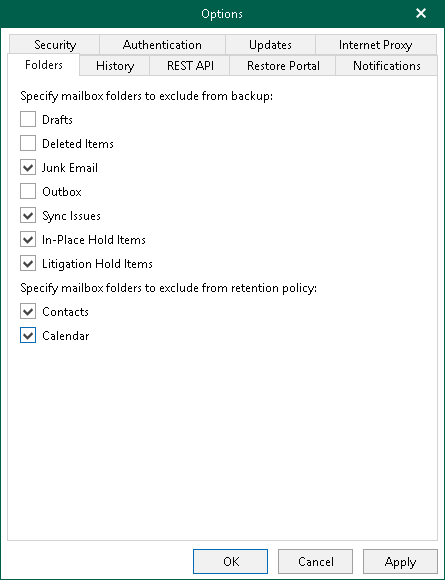Switch to the Security tab
Screen dimensions: 445x580
(54, 45)
